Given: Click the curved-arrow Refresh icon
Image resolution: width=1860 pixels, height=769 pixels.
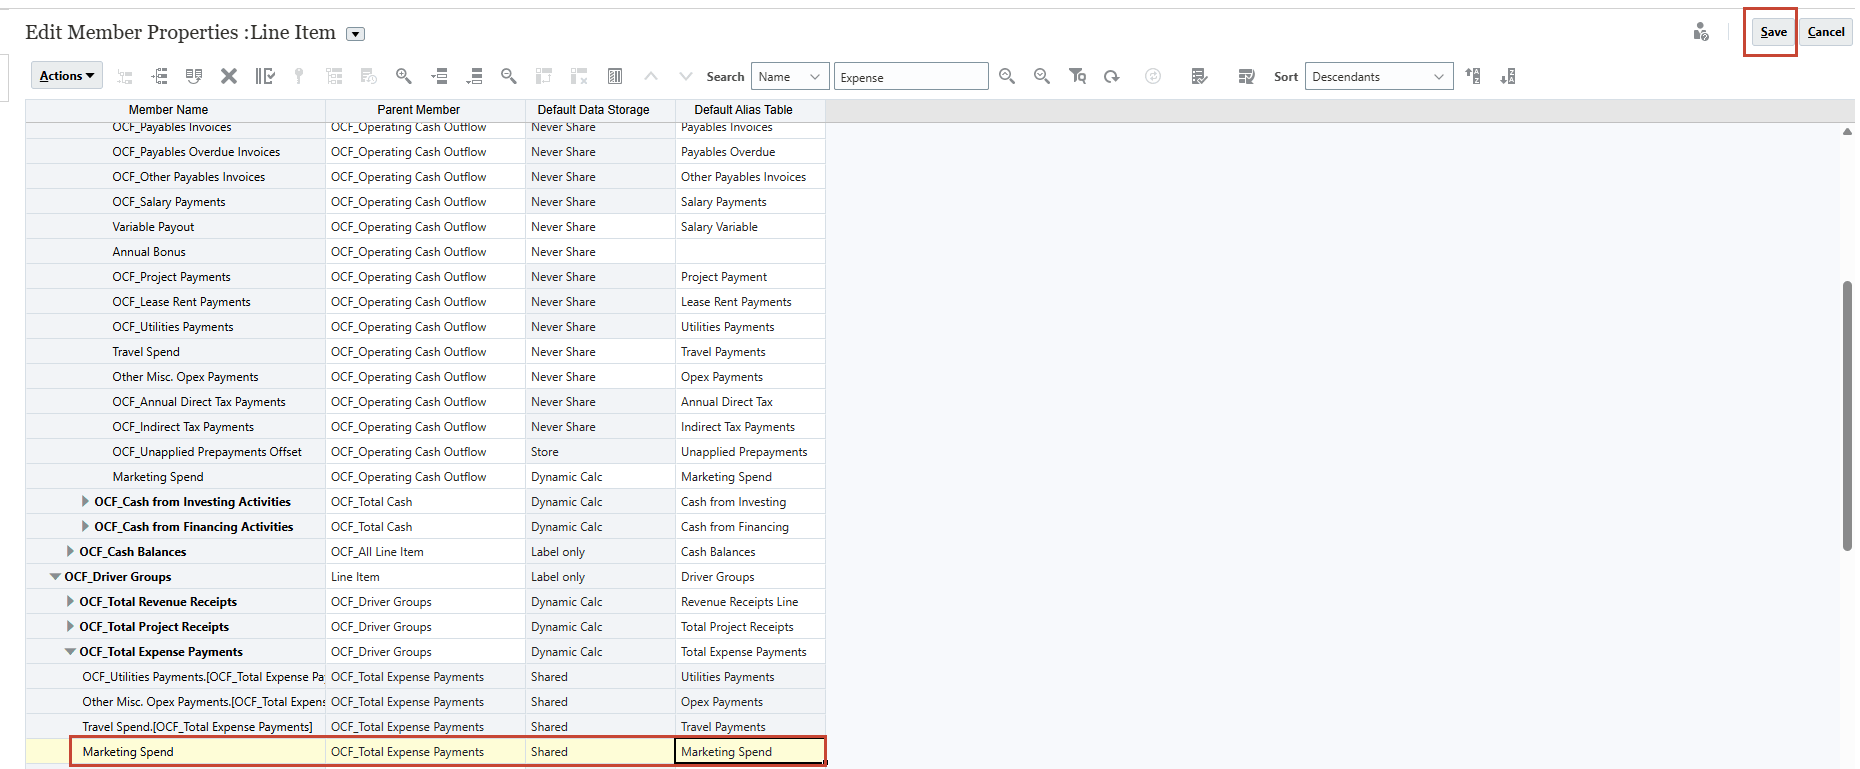Looking at the screenshot, I should 1112,76.
